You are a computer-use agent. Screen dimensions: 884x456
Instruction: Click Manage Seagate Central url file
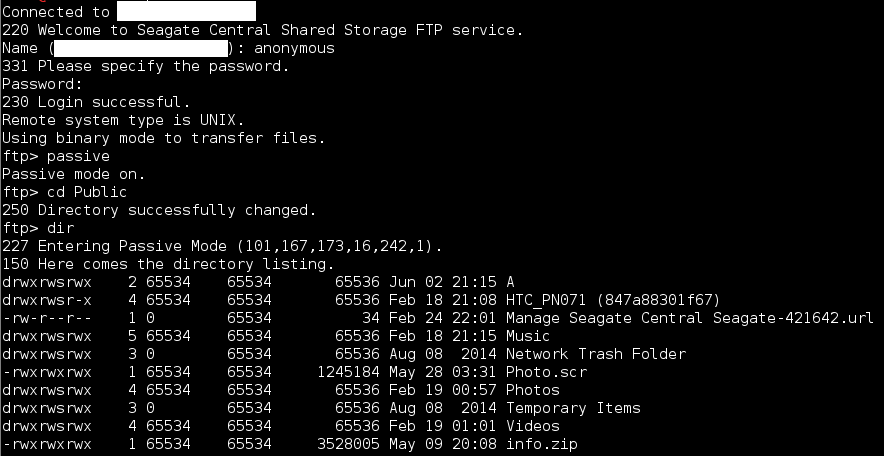pos(689,318)
